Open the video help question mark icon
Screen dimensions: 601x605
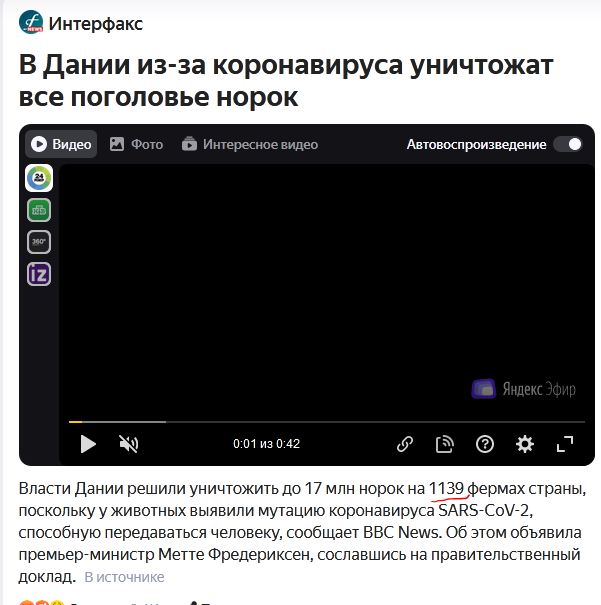coord(485,444)
